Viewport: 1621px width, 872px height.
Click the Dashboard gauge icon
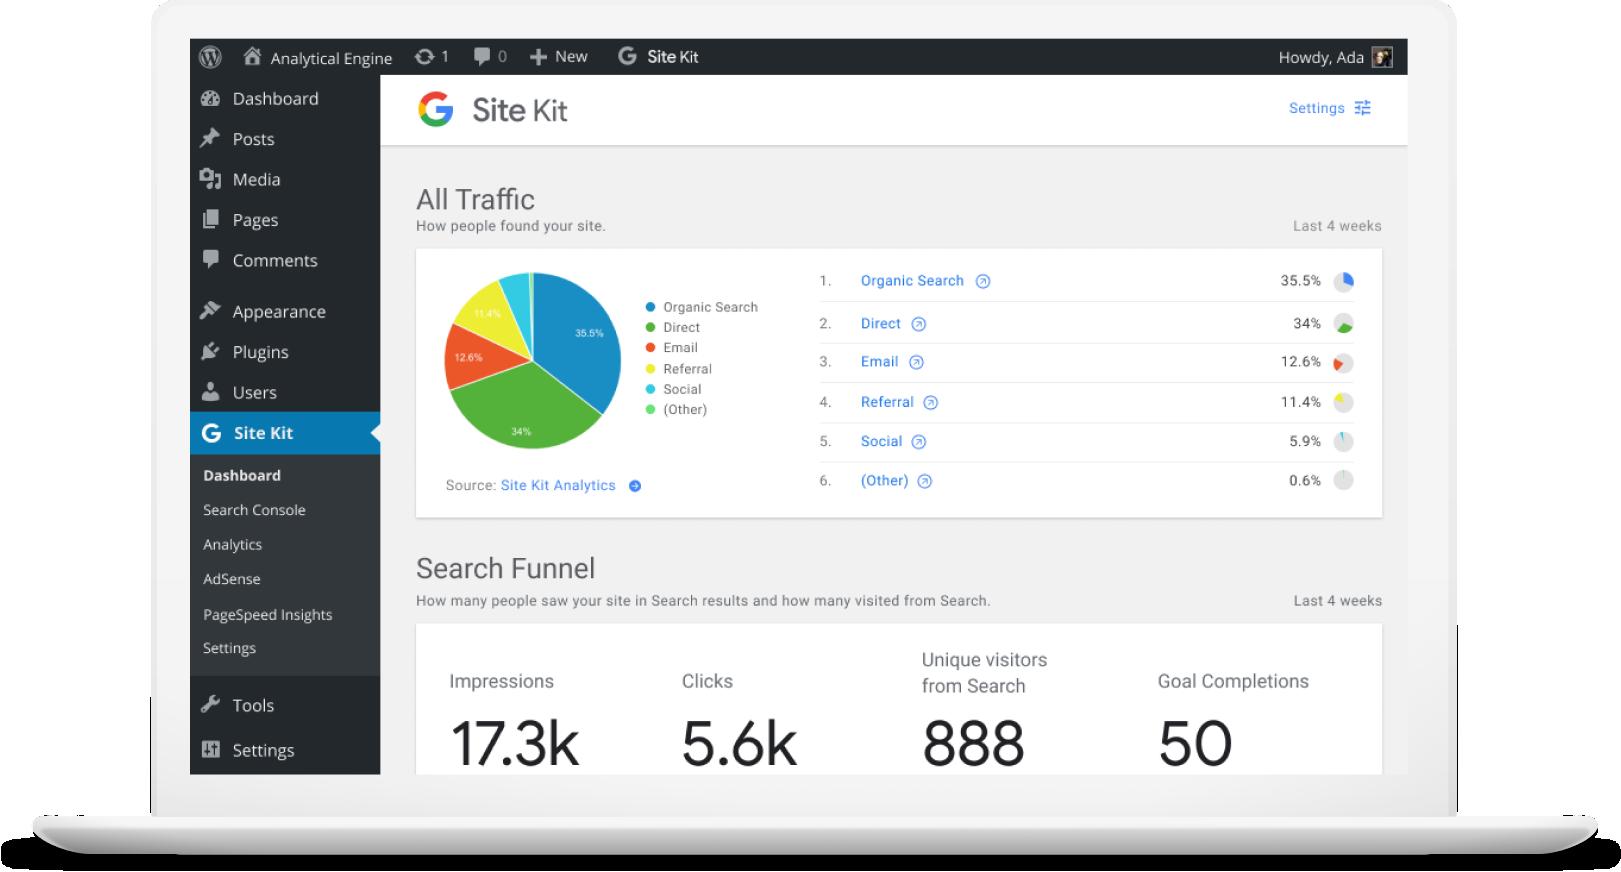(210, 98)
